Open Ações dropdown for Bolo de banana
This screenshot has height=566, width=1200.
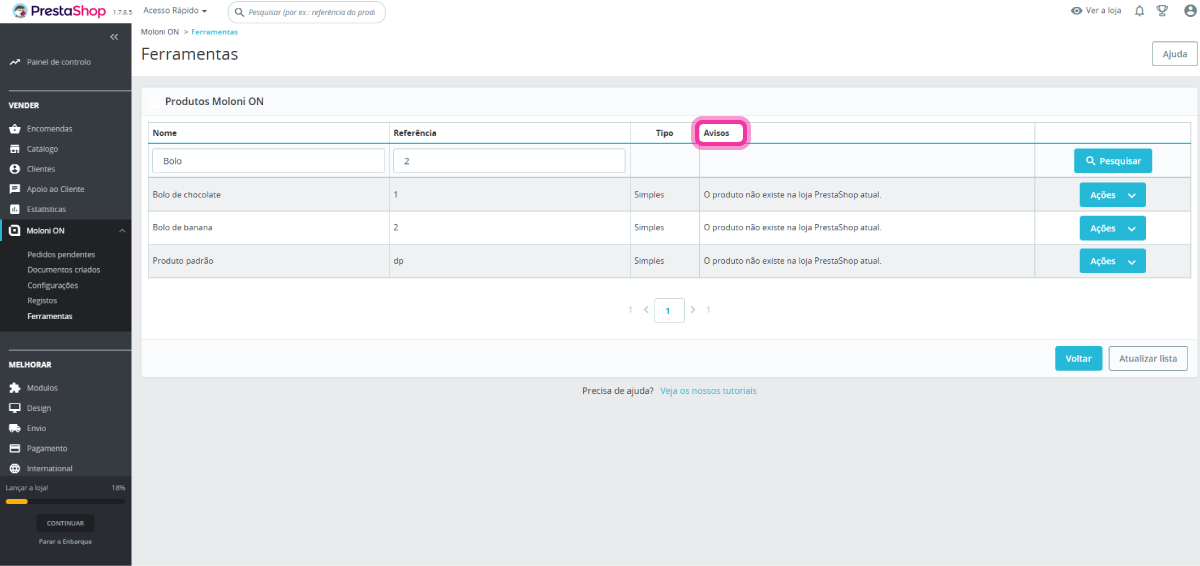click(x=1112, y=228)
